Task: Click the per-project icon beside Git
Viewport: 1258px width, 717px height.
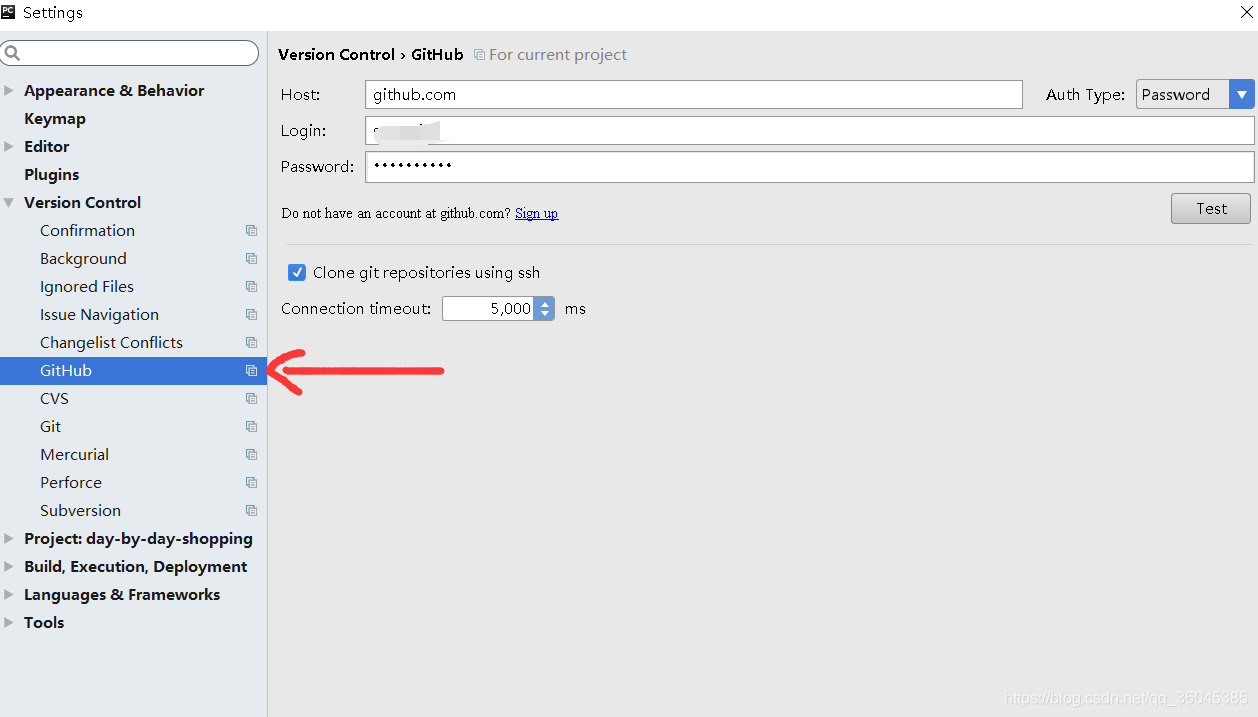Action: (251, 426)
